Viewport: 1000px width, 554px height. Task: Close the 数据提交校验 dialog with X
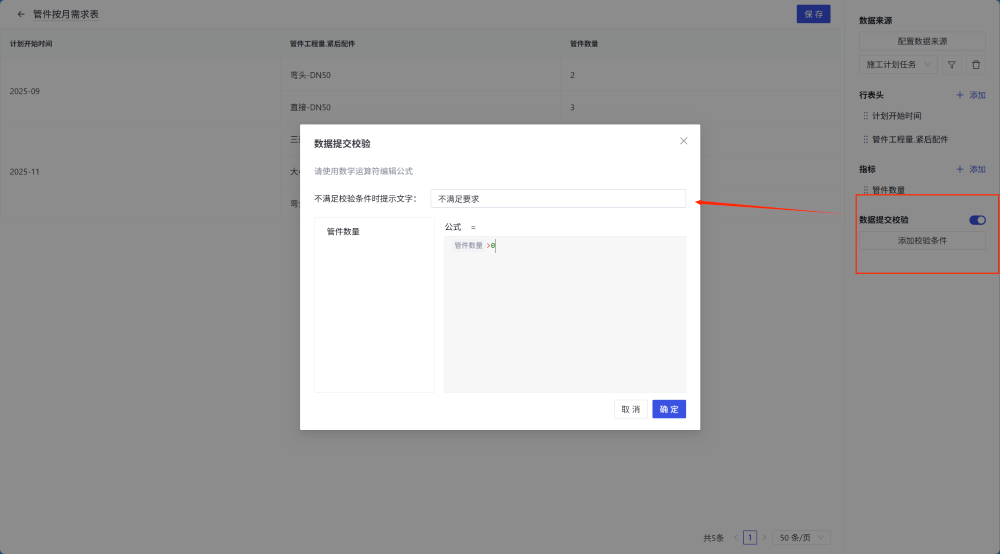point(684,141)
